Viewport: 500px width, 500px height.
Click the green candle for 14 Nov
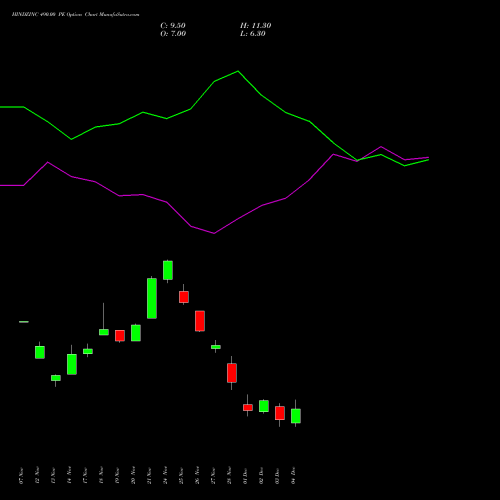click(x=72, y=364)
